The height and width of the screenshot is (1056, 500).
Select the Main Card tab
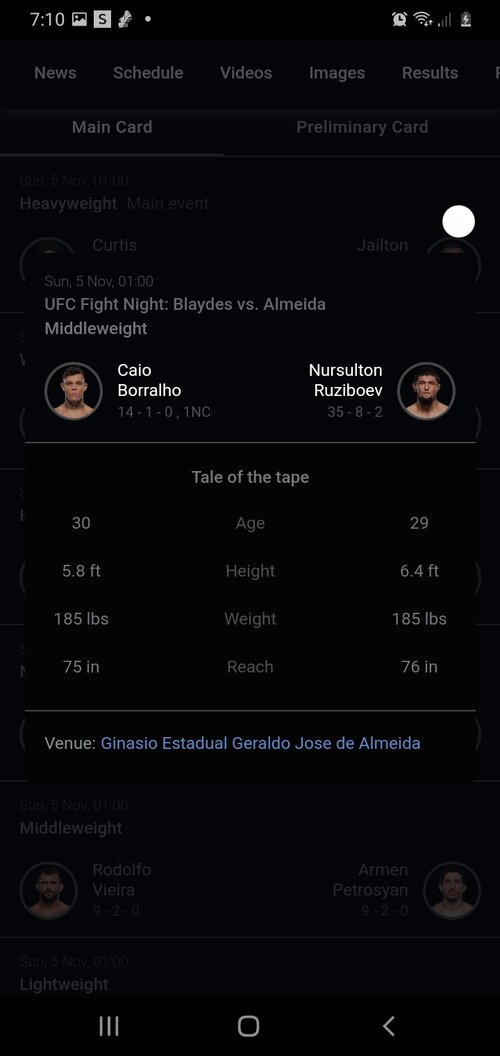tap(112, 127)
